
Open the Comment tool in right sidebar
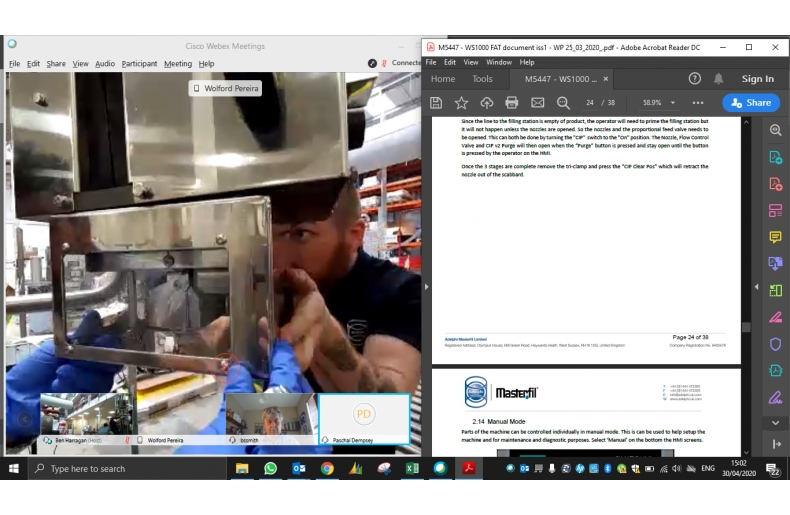tap(775, 238)
